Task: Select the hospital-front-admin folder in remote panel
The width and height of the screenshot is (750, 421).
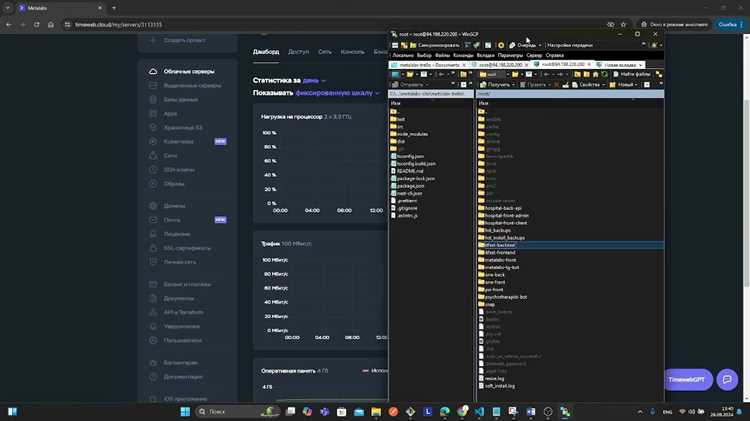Action: click(503, 216)
